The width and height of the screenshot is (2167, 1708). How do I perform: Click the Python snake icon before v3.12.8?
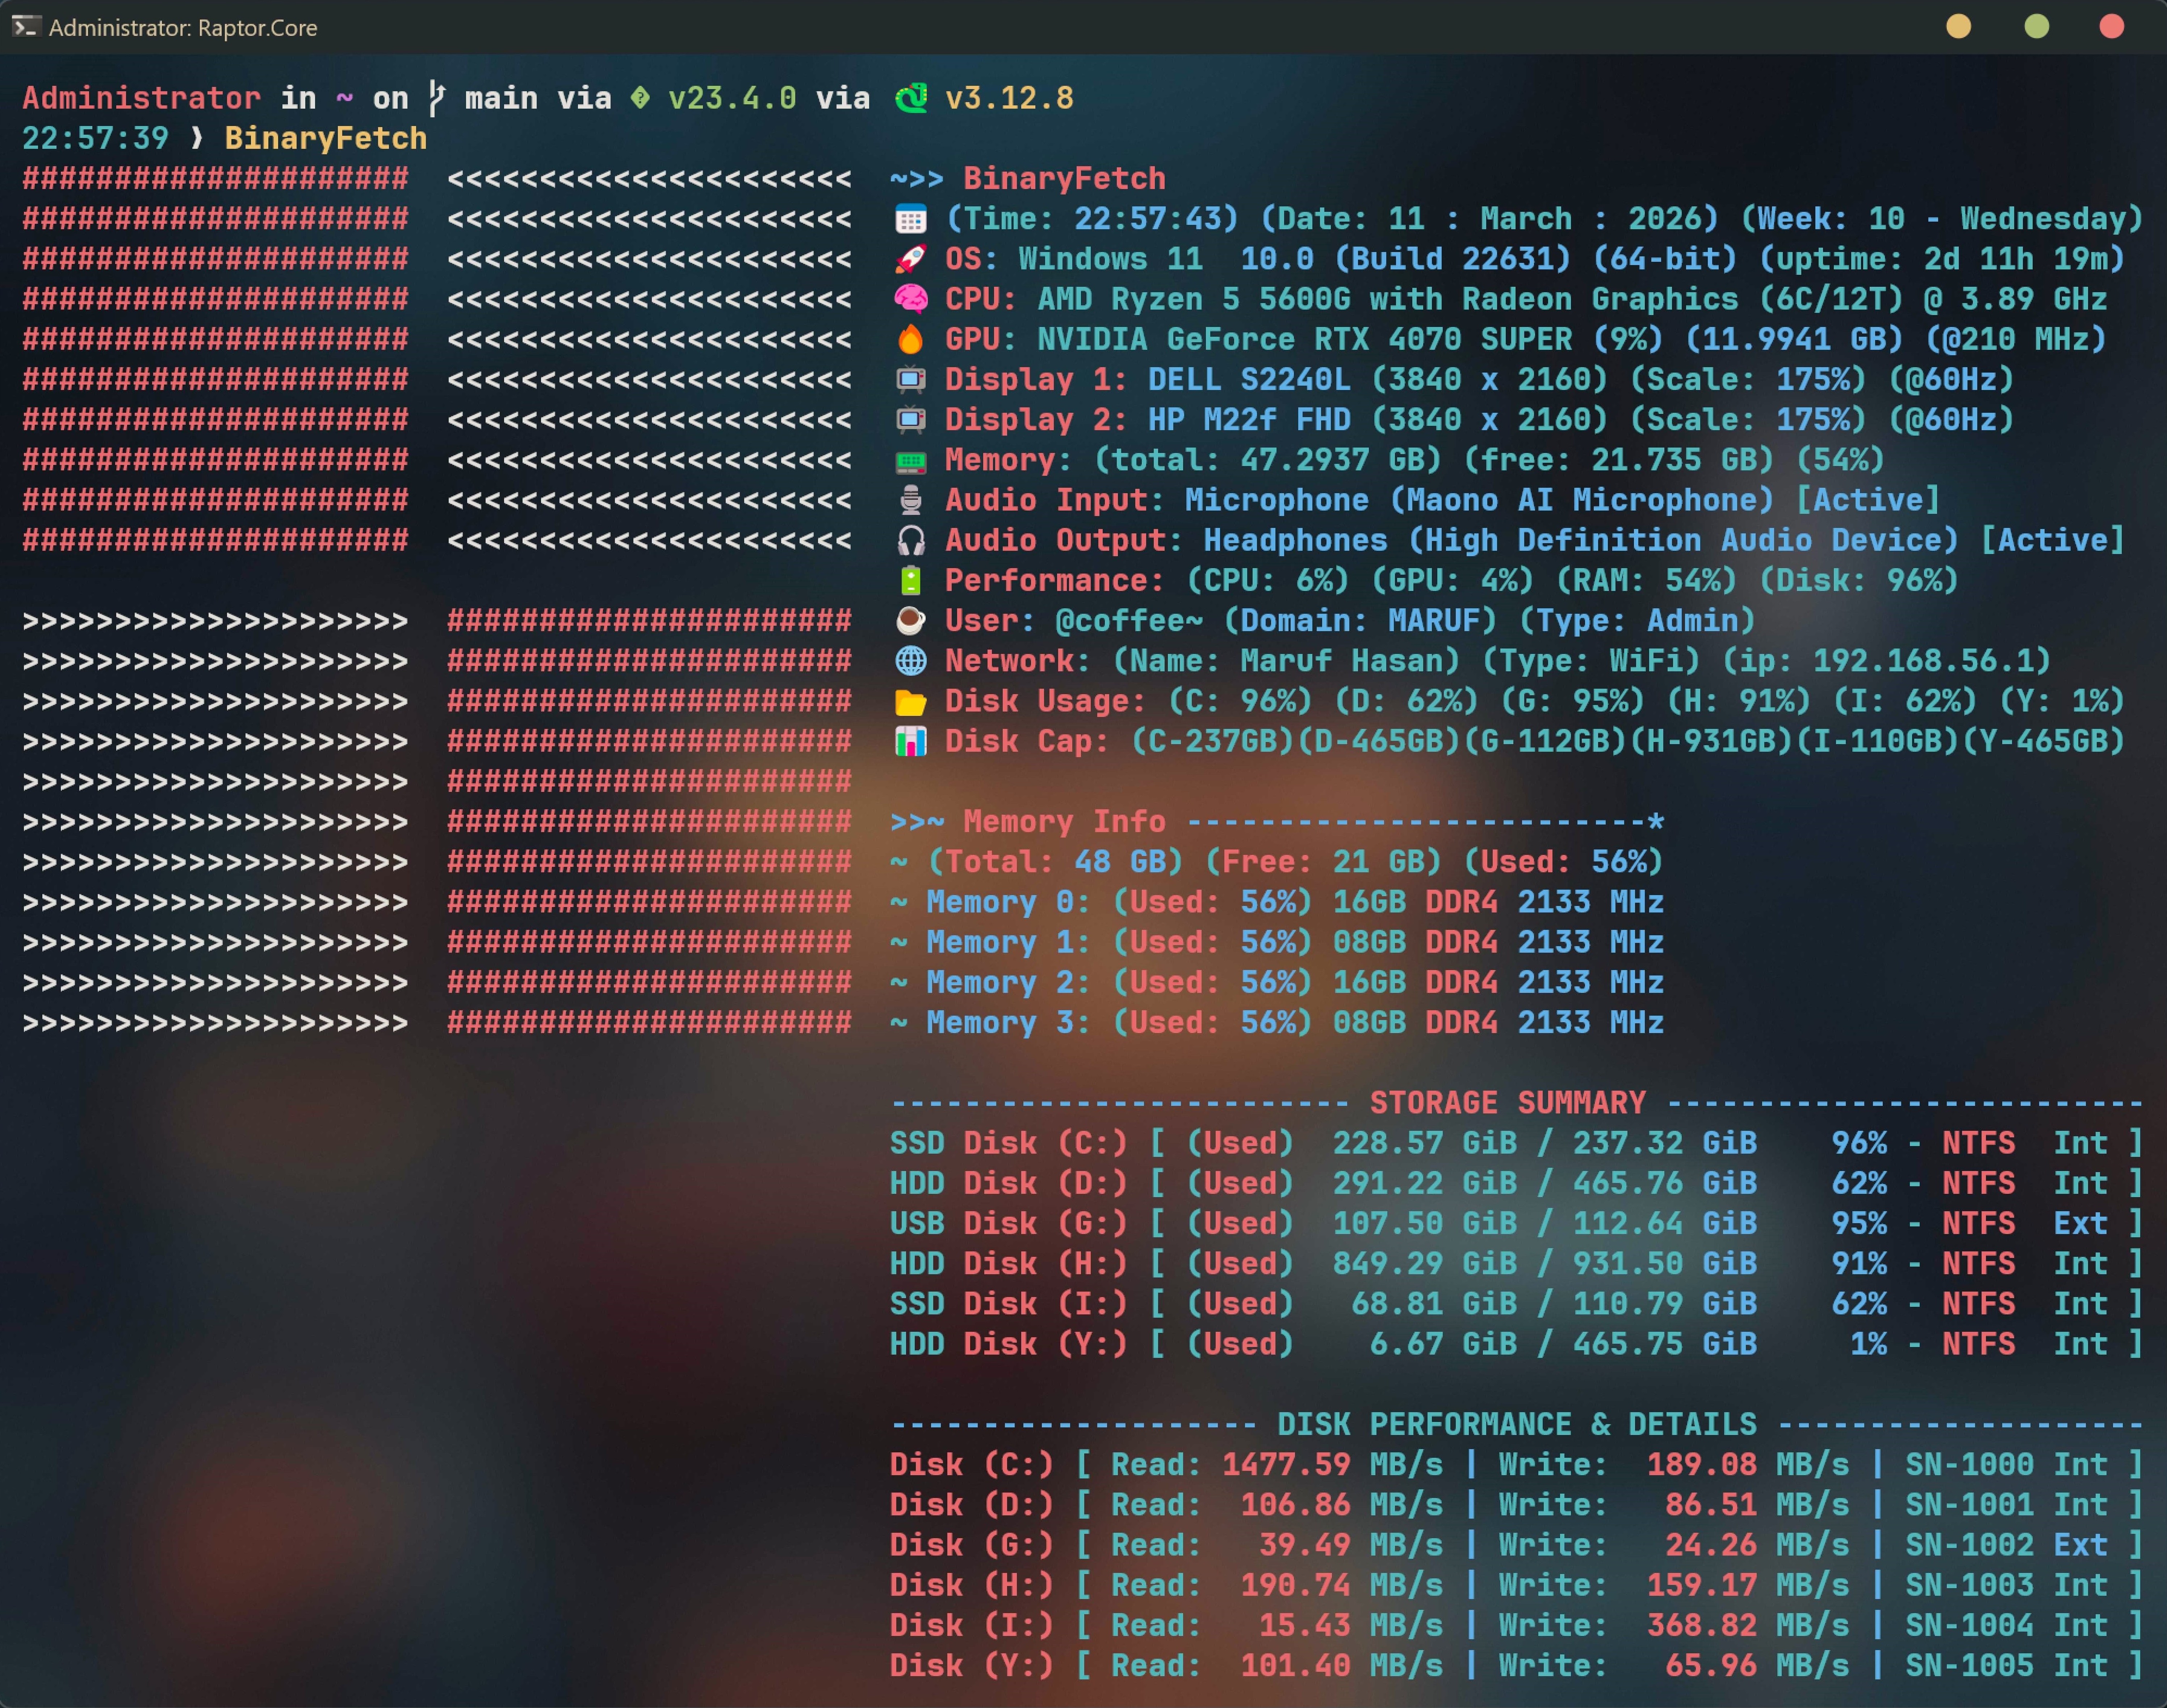point(911,98)
